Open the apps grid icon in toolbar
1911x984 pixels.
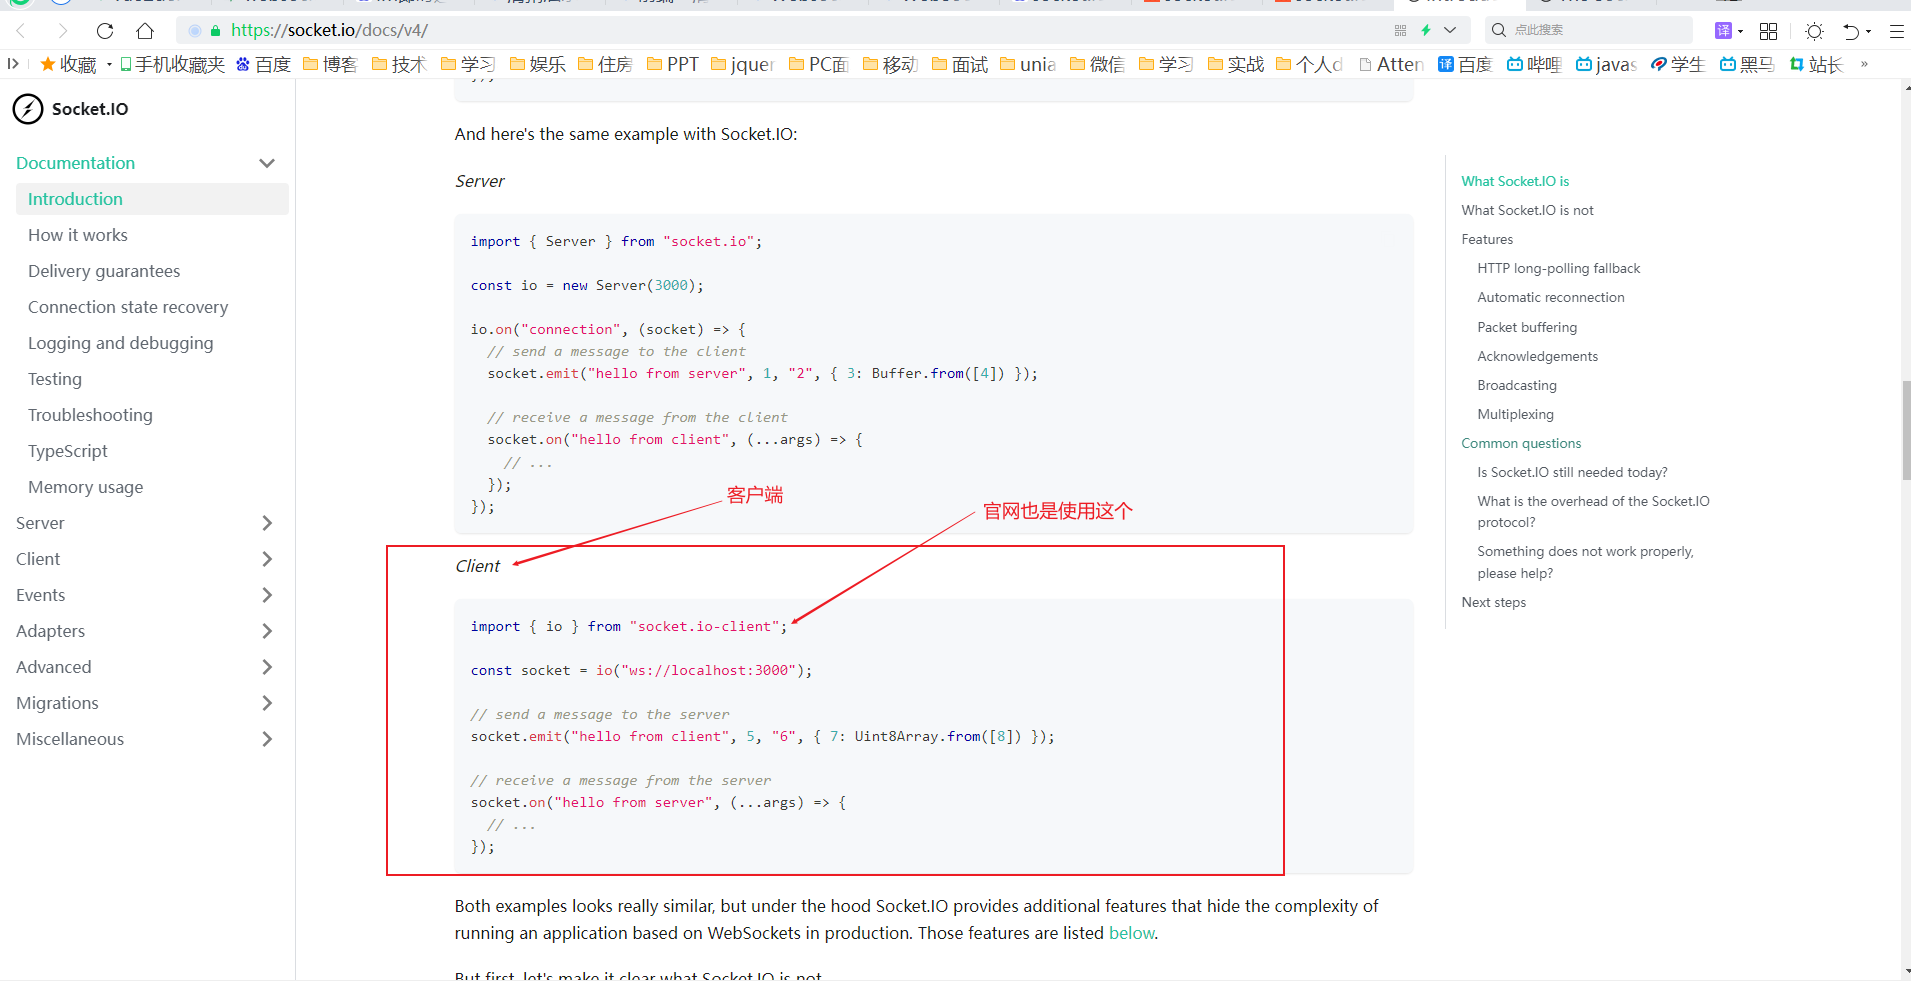point(1768,31)
